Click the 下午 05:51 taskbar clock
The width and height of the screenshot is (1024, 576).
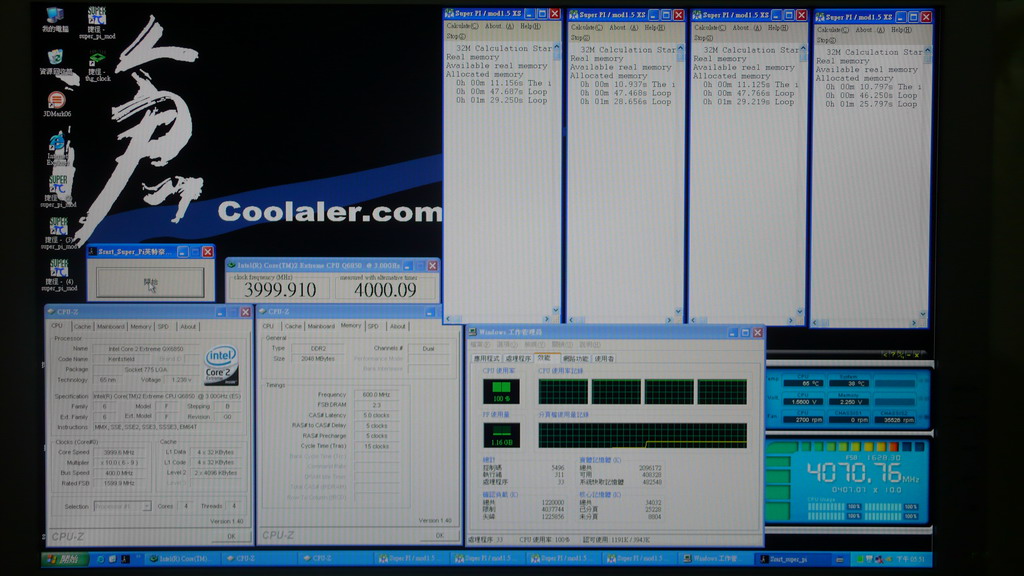[911, 559]
